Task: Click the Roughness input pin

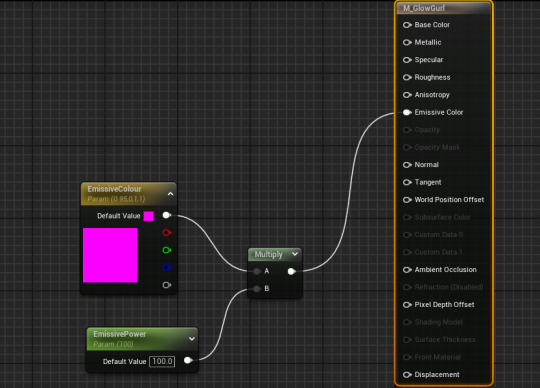Action: coord(407,77)
